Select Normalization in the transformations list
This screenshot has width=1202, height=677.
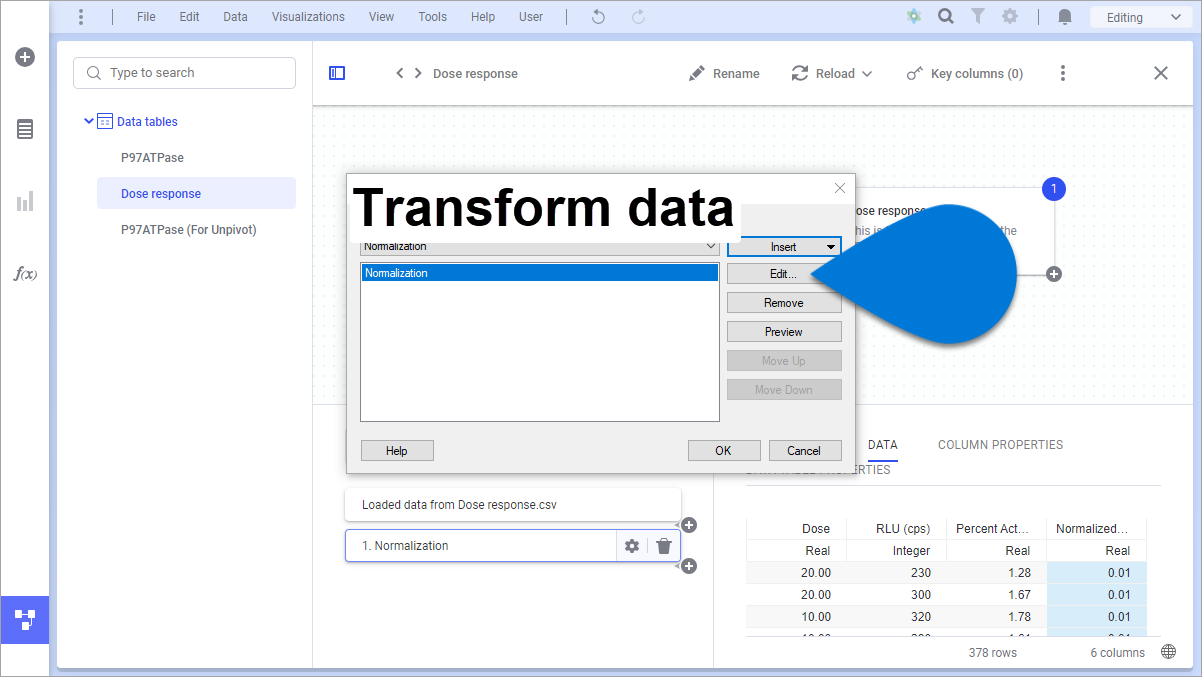(x=539, y=273)
